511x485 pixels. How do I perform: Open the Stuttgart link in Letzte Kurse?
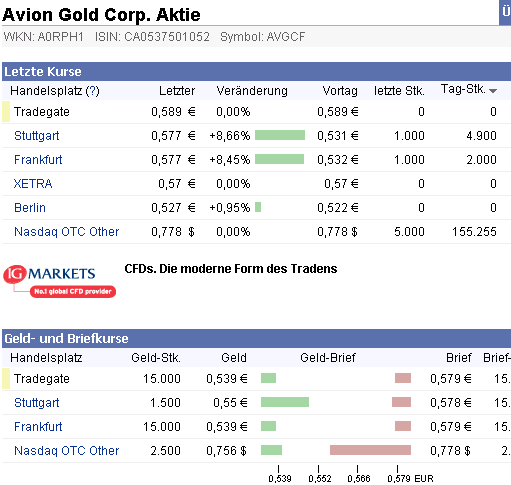37,136
